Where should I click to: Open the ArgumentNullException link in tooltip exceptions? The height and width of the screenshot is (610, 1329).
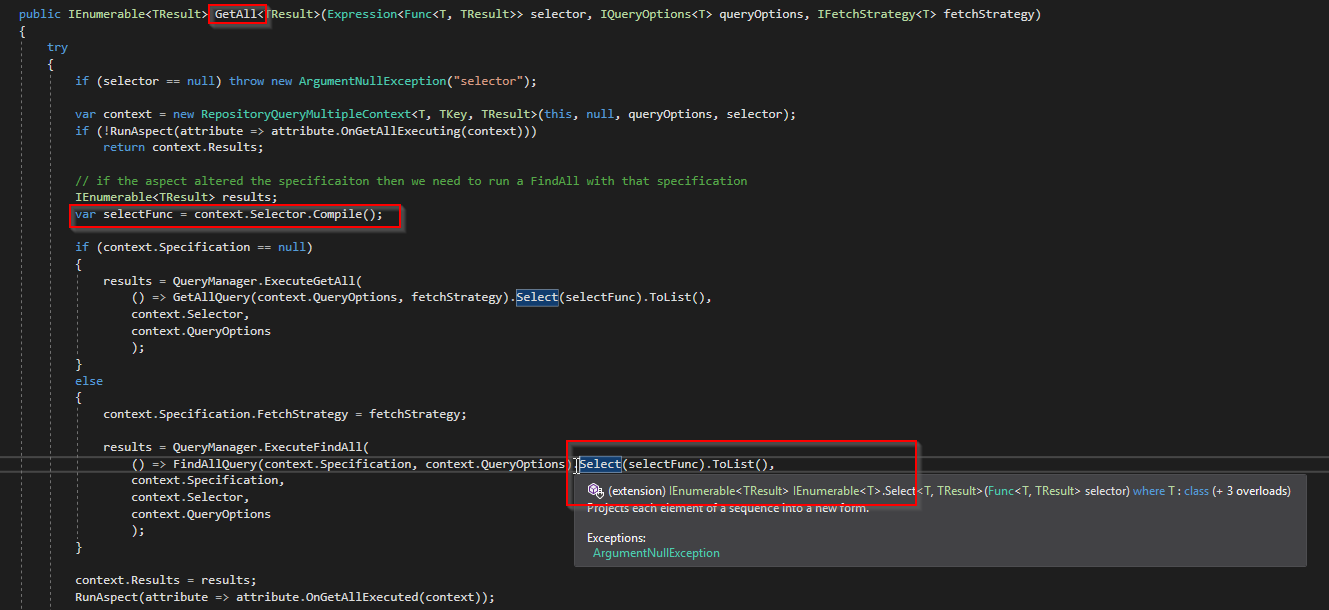pyautogui.click(x=656, y=553)
